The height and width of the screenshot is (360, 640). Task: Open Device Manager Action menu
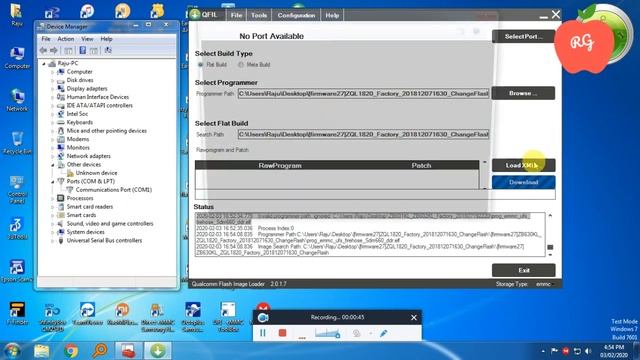click(66, 39)
